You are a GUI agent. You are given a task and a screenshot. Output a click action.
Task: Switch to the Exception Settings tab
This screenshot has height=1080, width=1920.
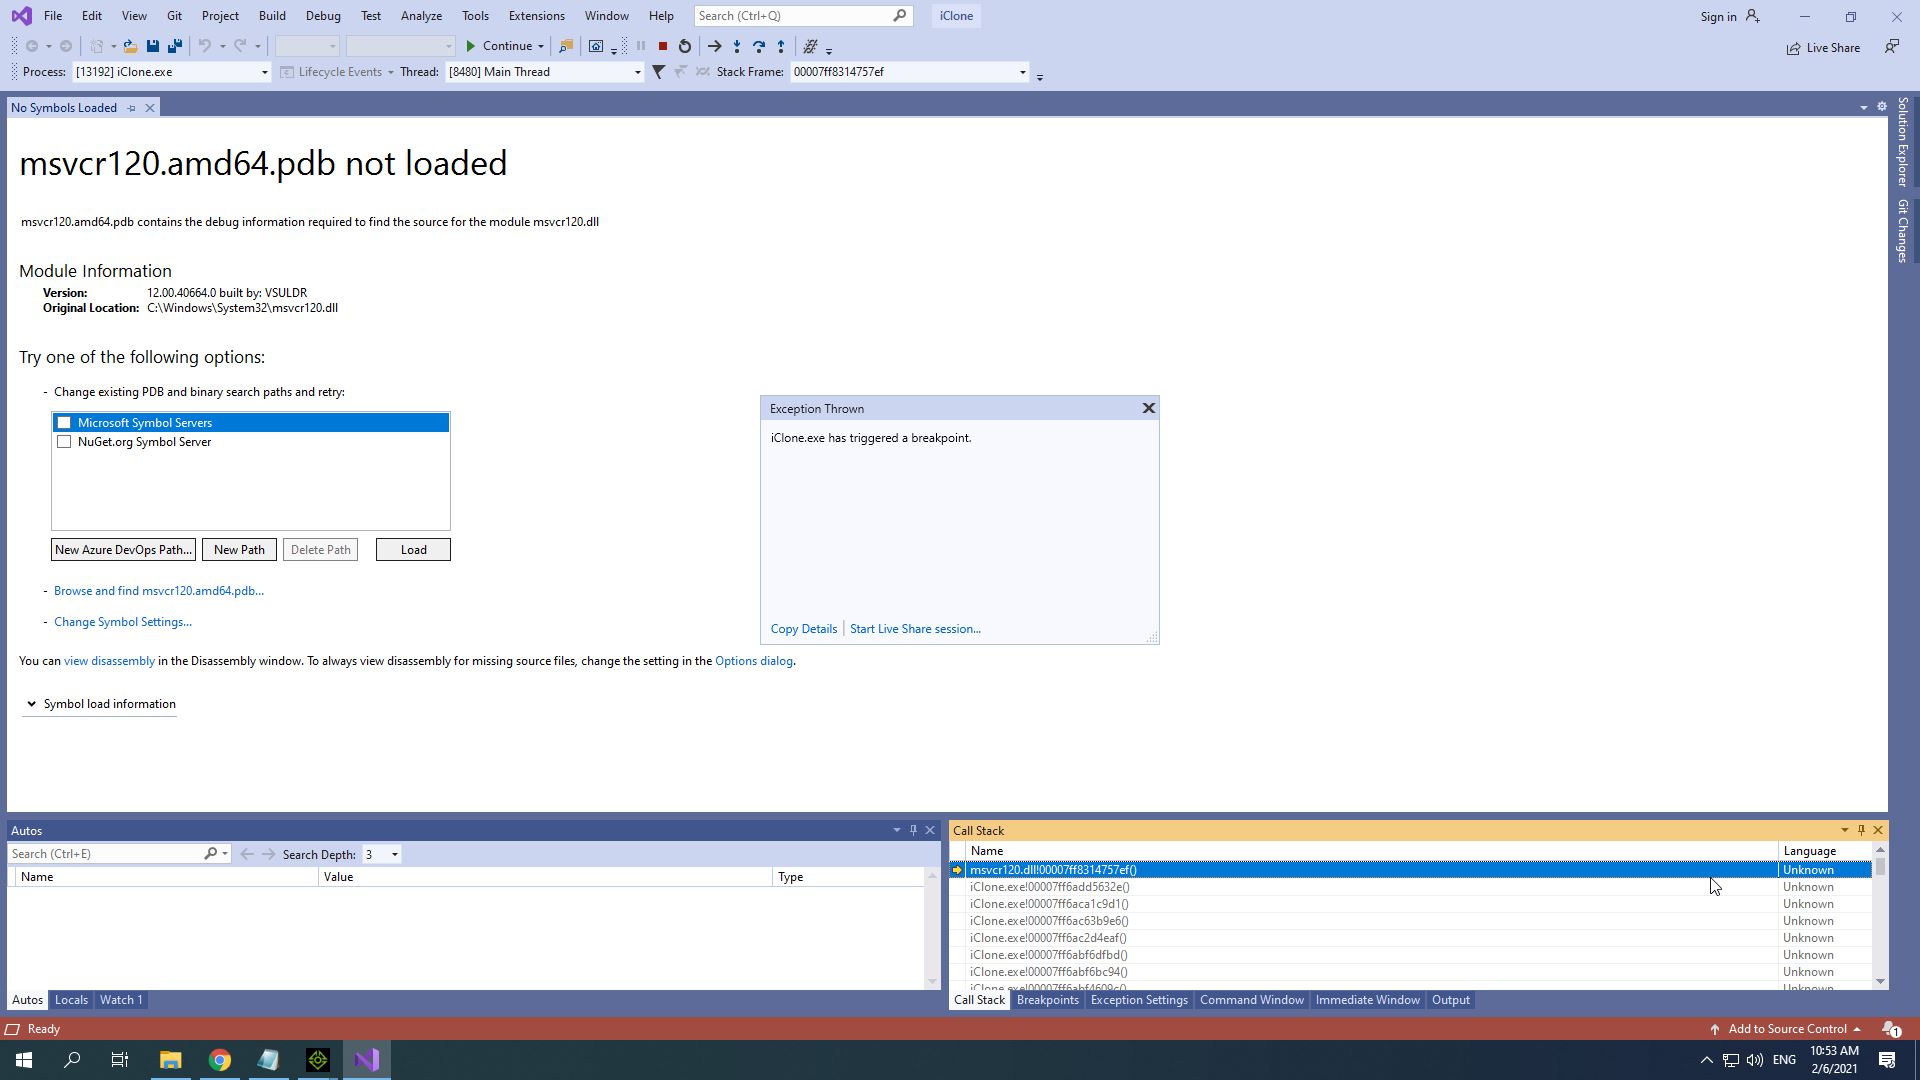[x=1139, y=1000]
